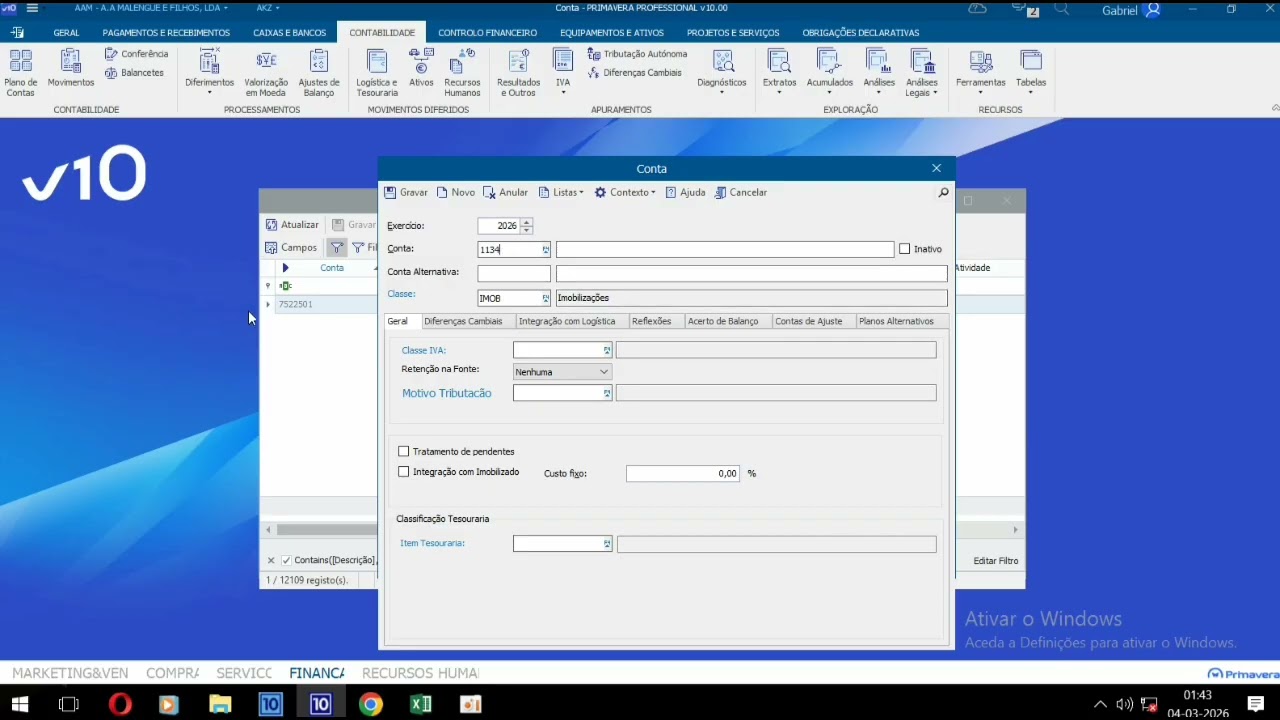Open Contexto dropdown in Conta dialog

pos(625,193)
